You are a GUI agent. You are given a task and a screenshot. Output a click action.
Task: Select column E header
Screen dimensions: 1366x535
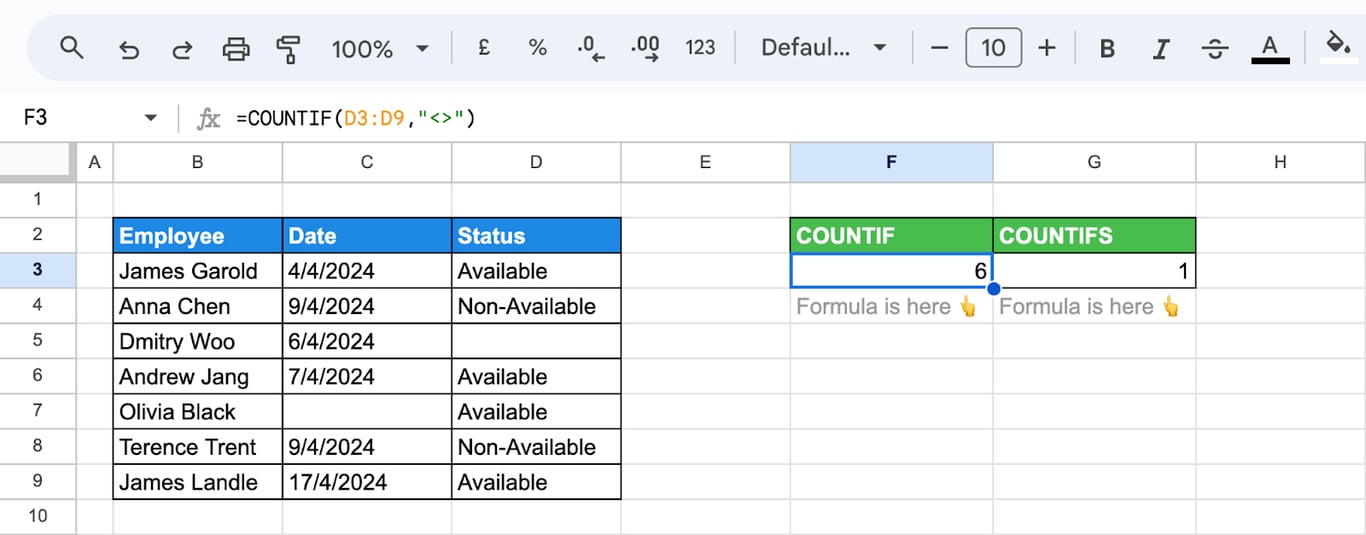pos(705,162)
